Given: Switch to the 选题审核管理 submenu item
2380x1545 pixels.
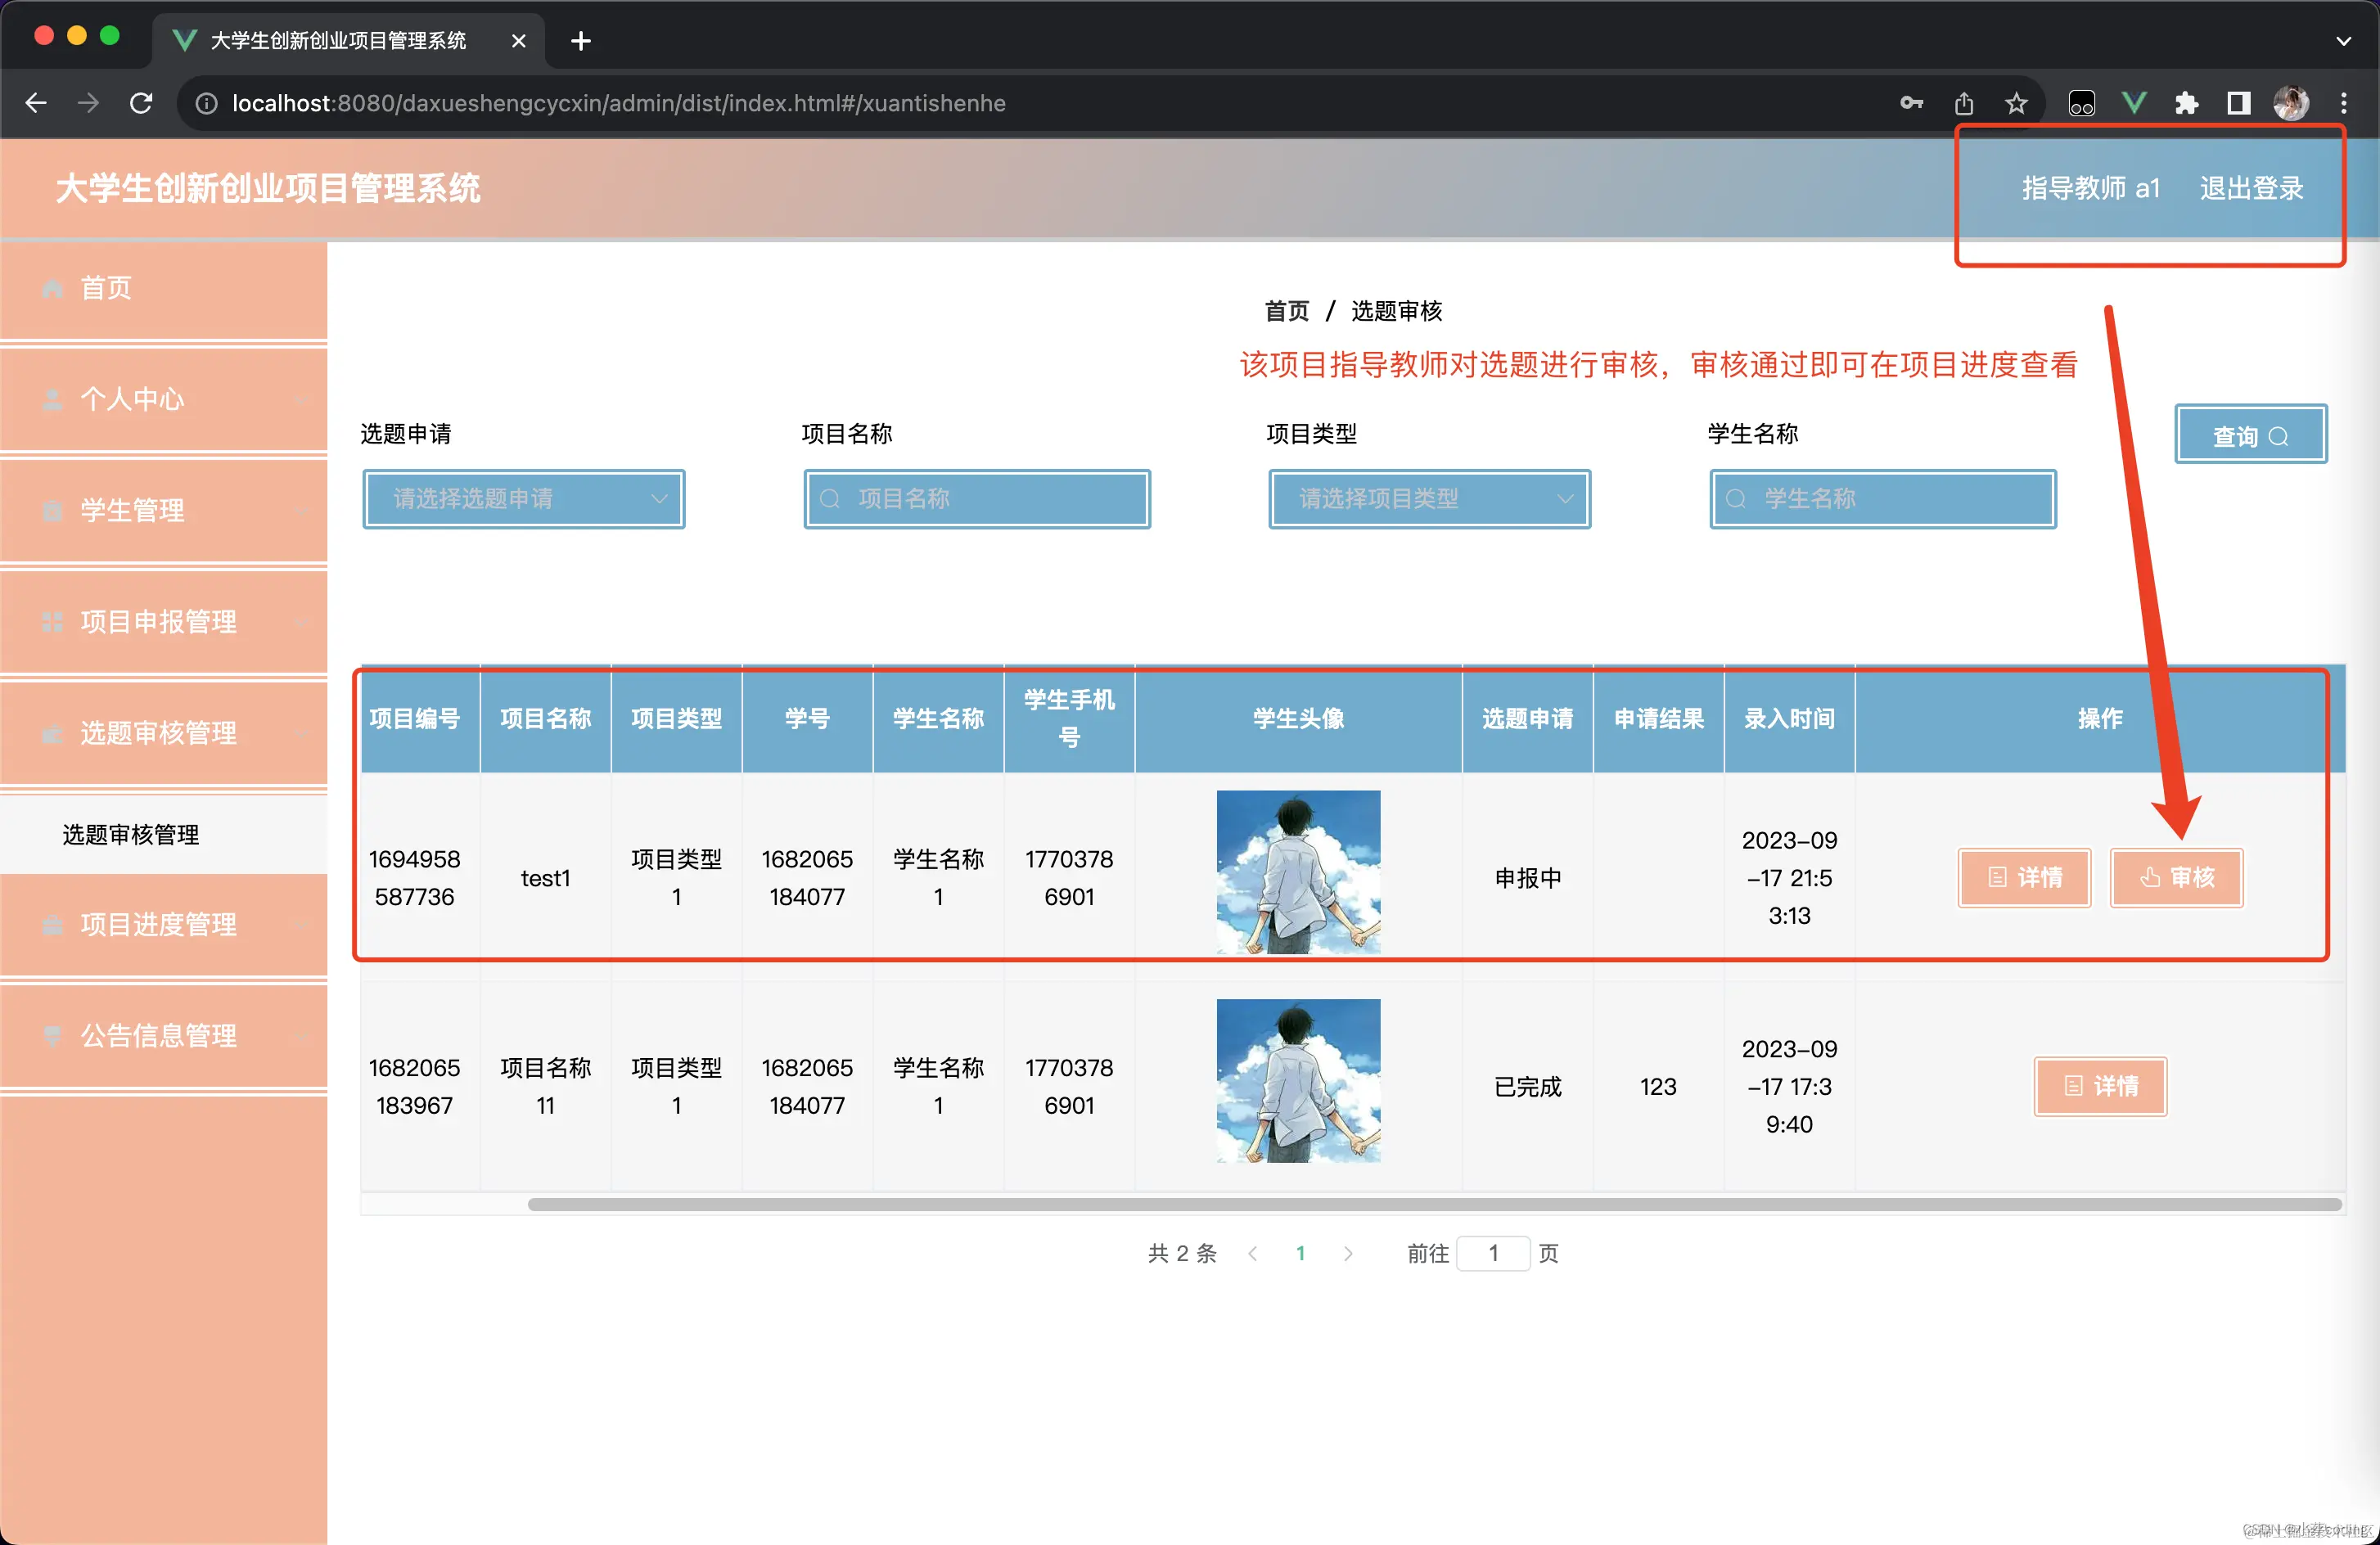Looking at the screenshot, I should pos(130,834).
